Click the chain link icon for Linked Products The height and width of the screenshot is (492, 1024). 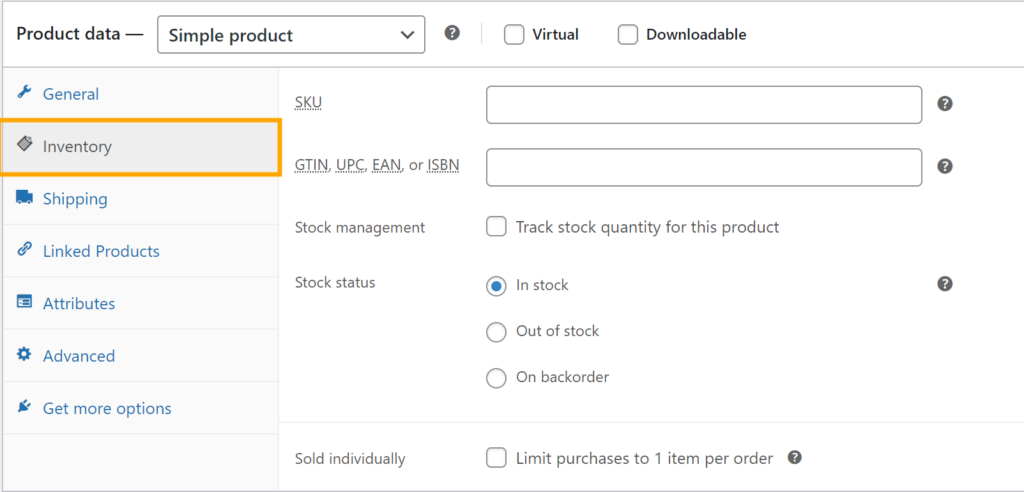pos(25,250)
